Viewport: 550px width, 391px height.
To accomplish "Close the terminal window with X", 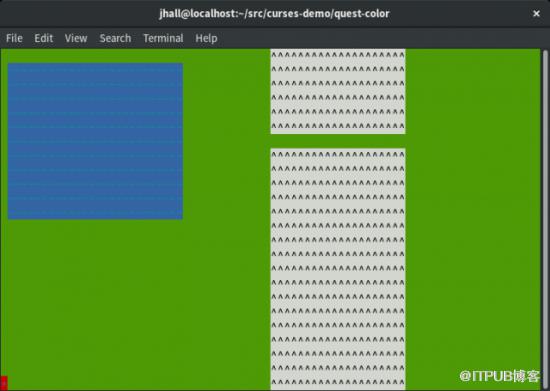I will tap(536, 14).
